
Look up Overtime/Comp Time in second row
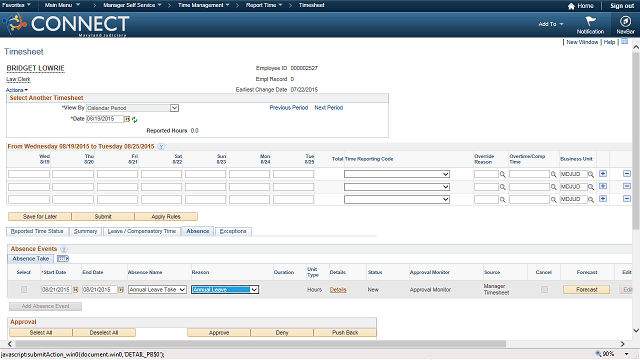(x=553, y=187)
